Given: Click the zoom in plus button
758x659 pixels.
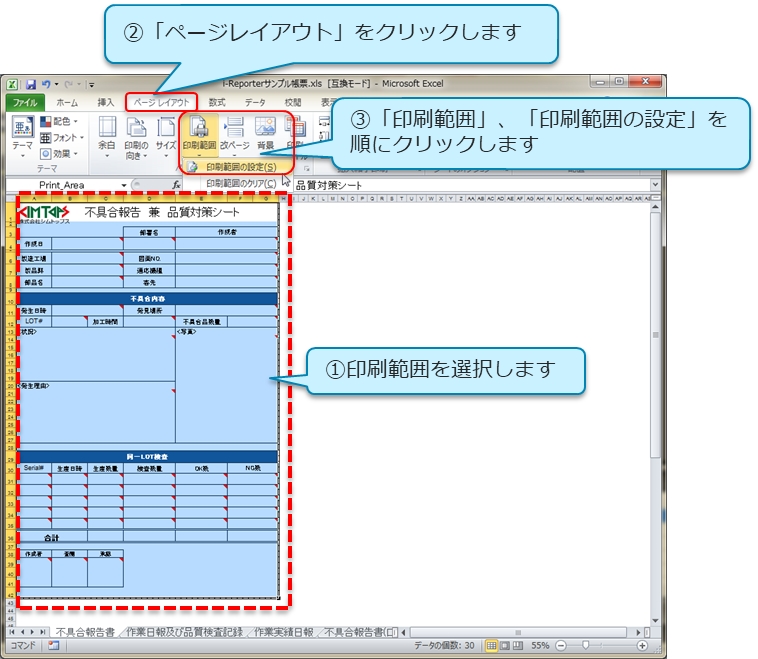Looking at the screenshot, I should tap(642, 645).
